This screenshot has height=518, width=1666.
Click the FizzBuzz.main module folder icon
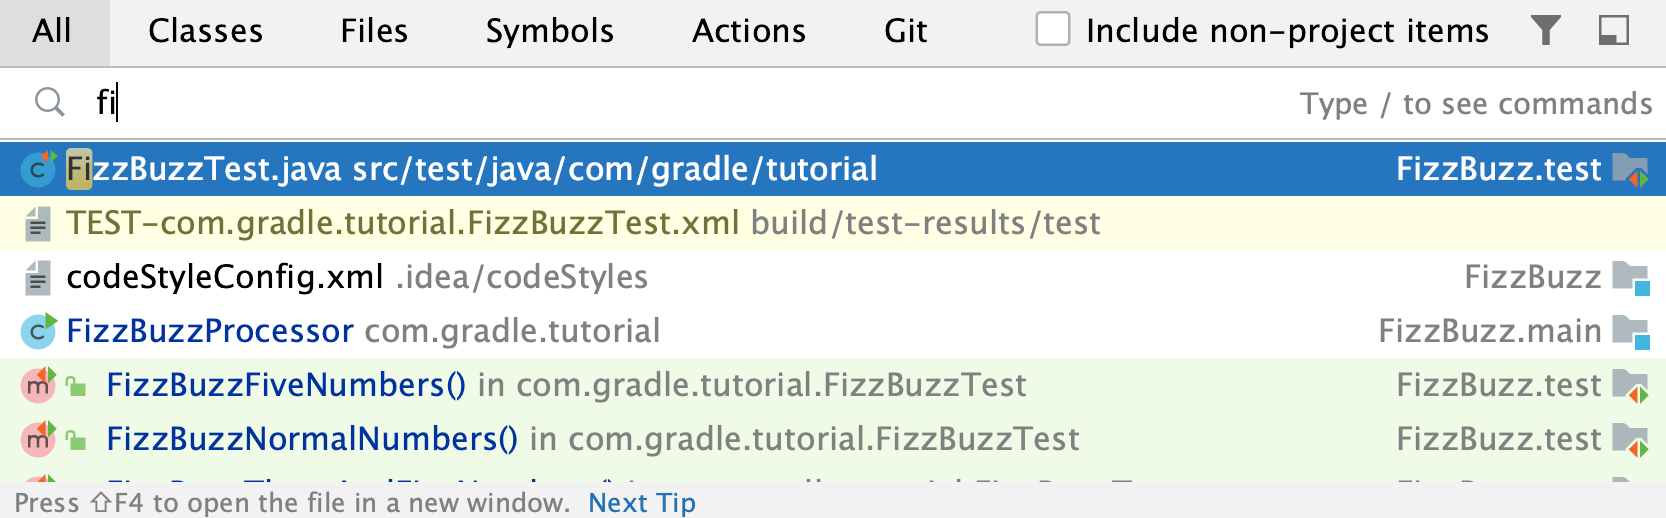point(1631,332)
